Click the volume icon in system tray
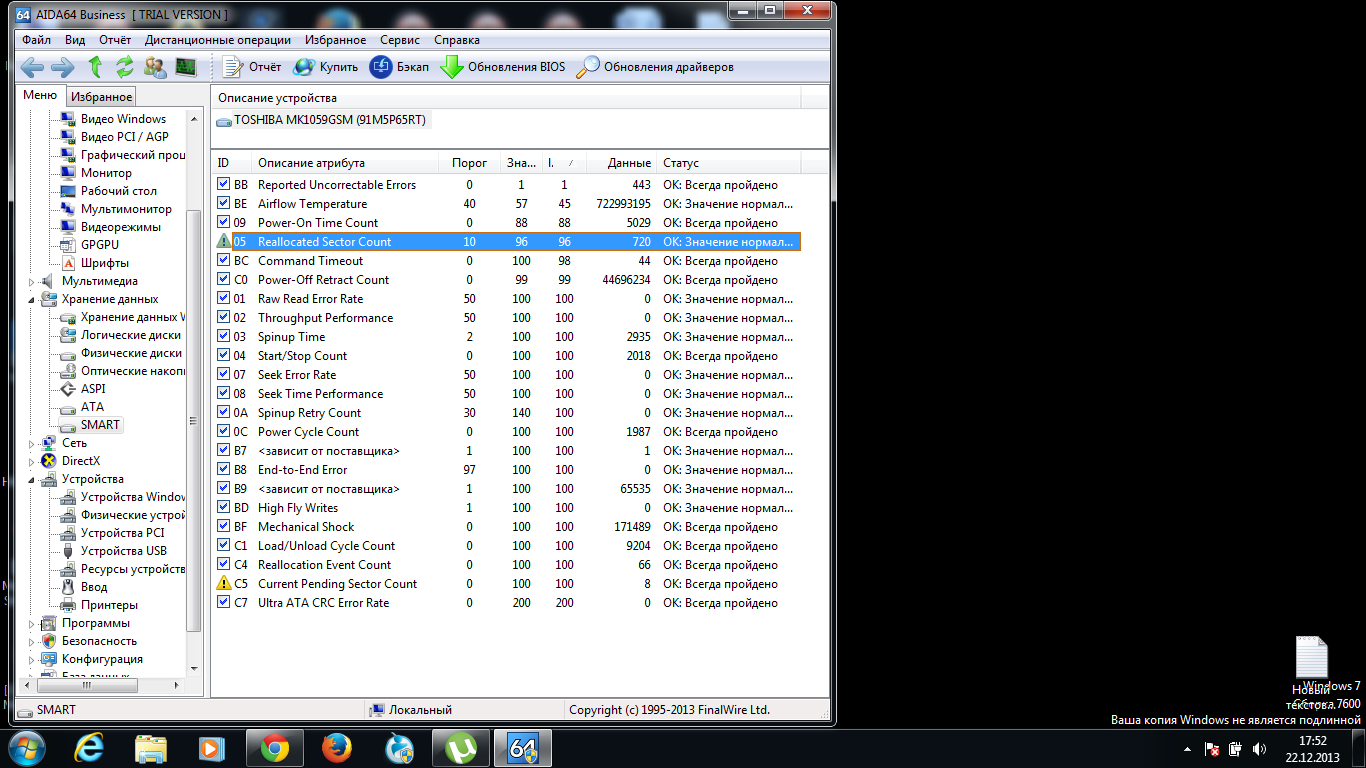 pyautogui.click(x=1260, y=748)
